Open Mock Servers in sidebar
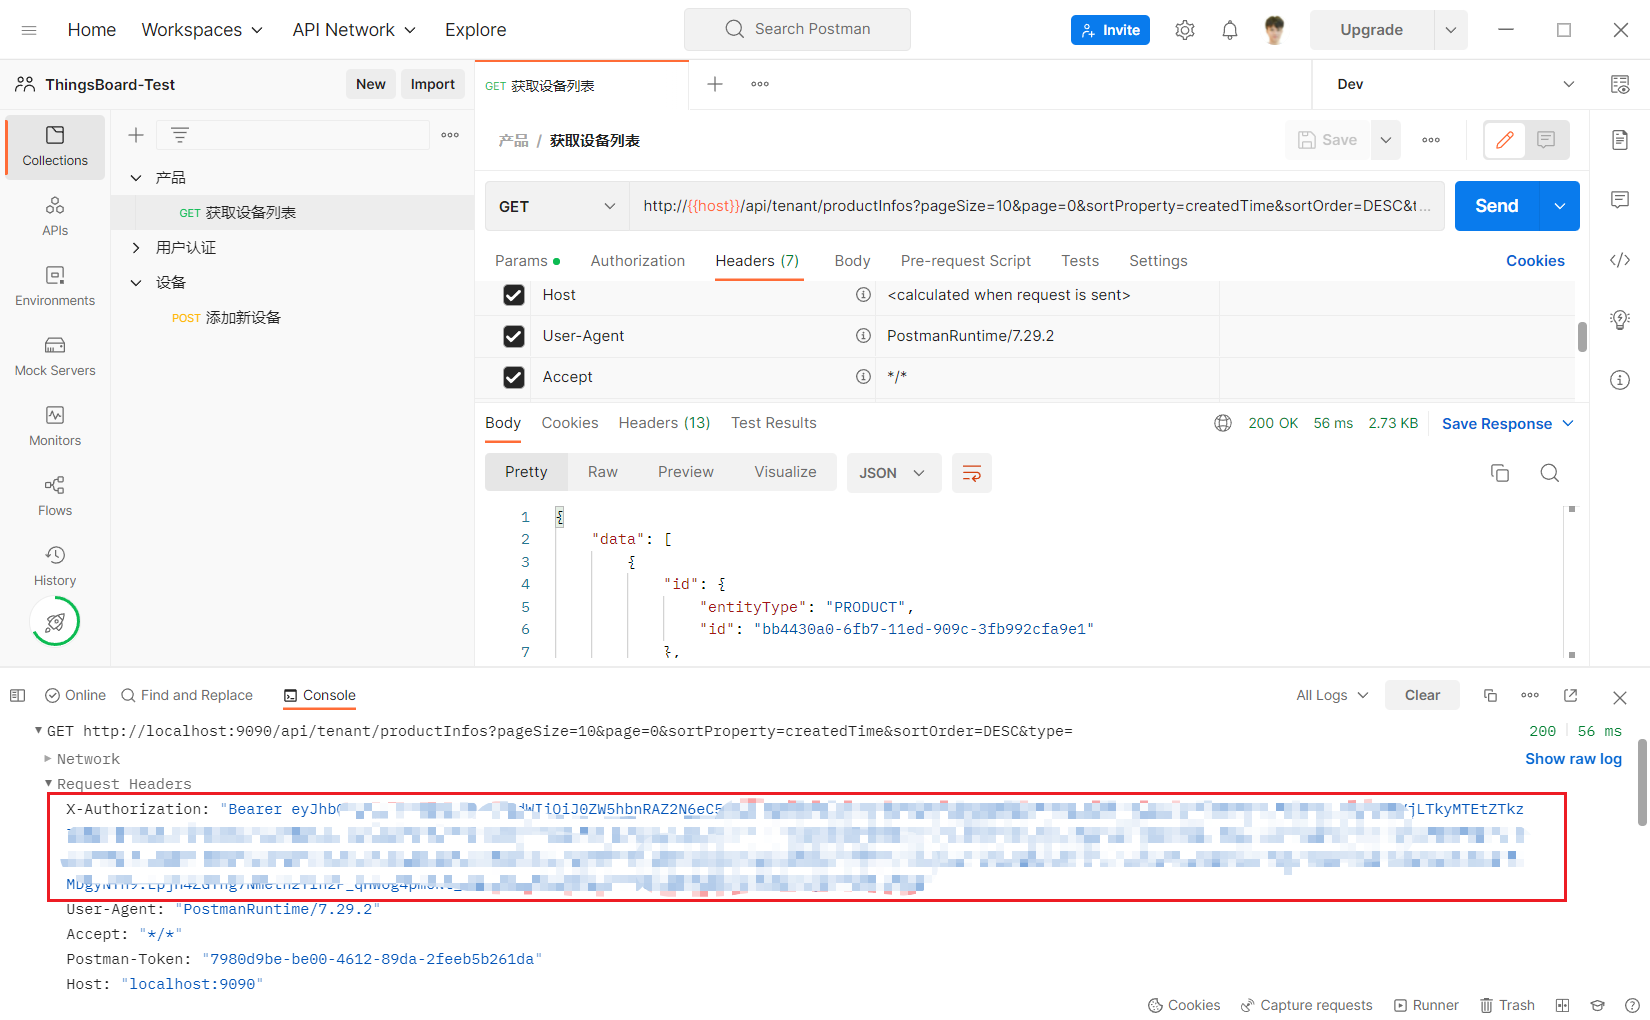1650x1020 pixels. pyautogui.click(x=55, y=357)
